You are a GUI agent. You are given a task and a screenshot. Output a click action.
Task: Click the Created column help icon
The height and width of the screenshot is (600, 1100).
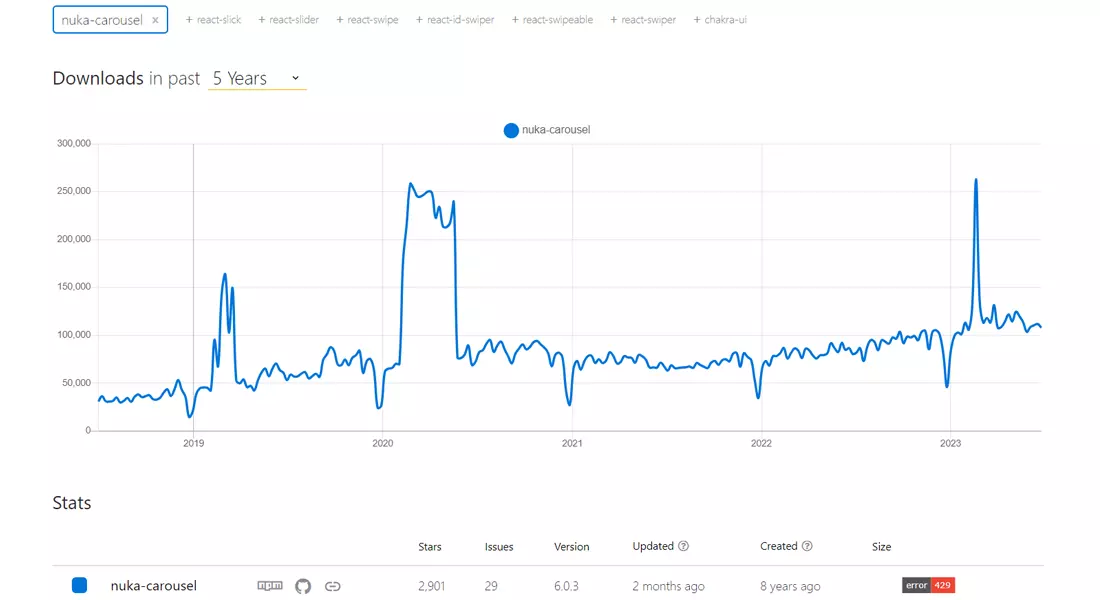point(807,546)
